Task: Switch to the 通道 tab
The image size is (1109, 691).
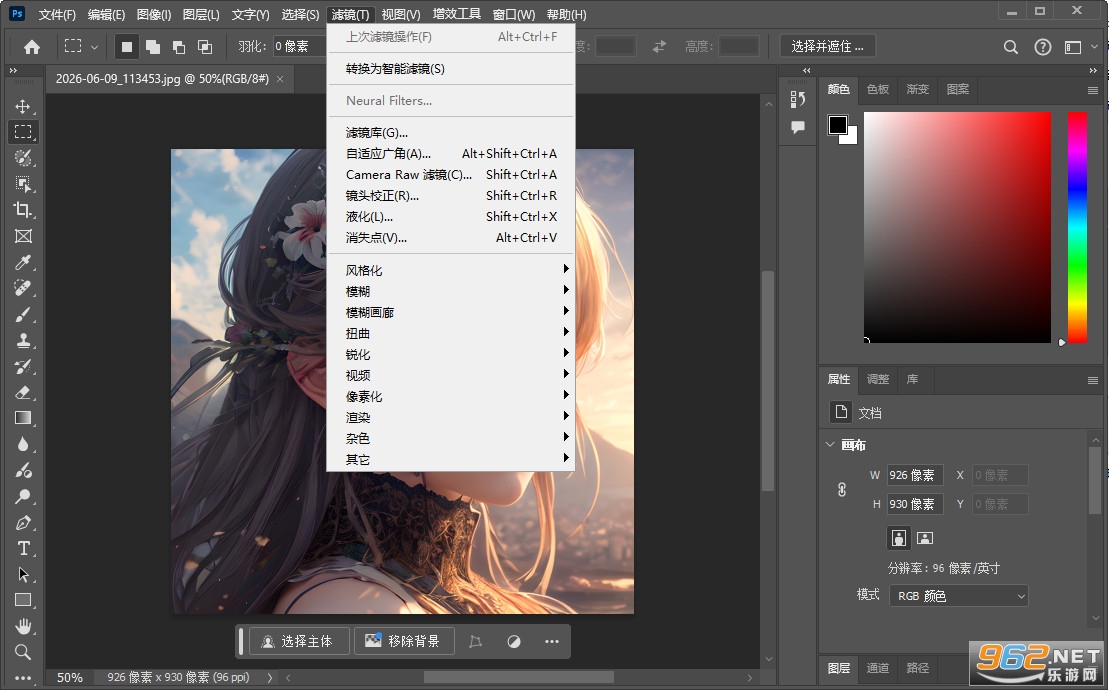Action: (x=878, y=668)
